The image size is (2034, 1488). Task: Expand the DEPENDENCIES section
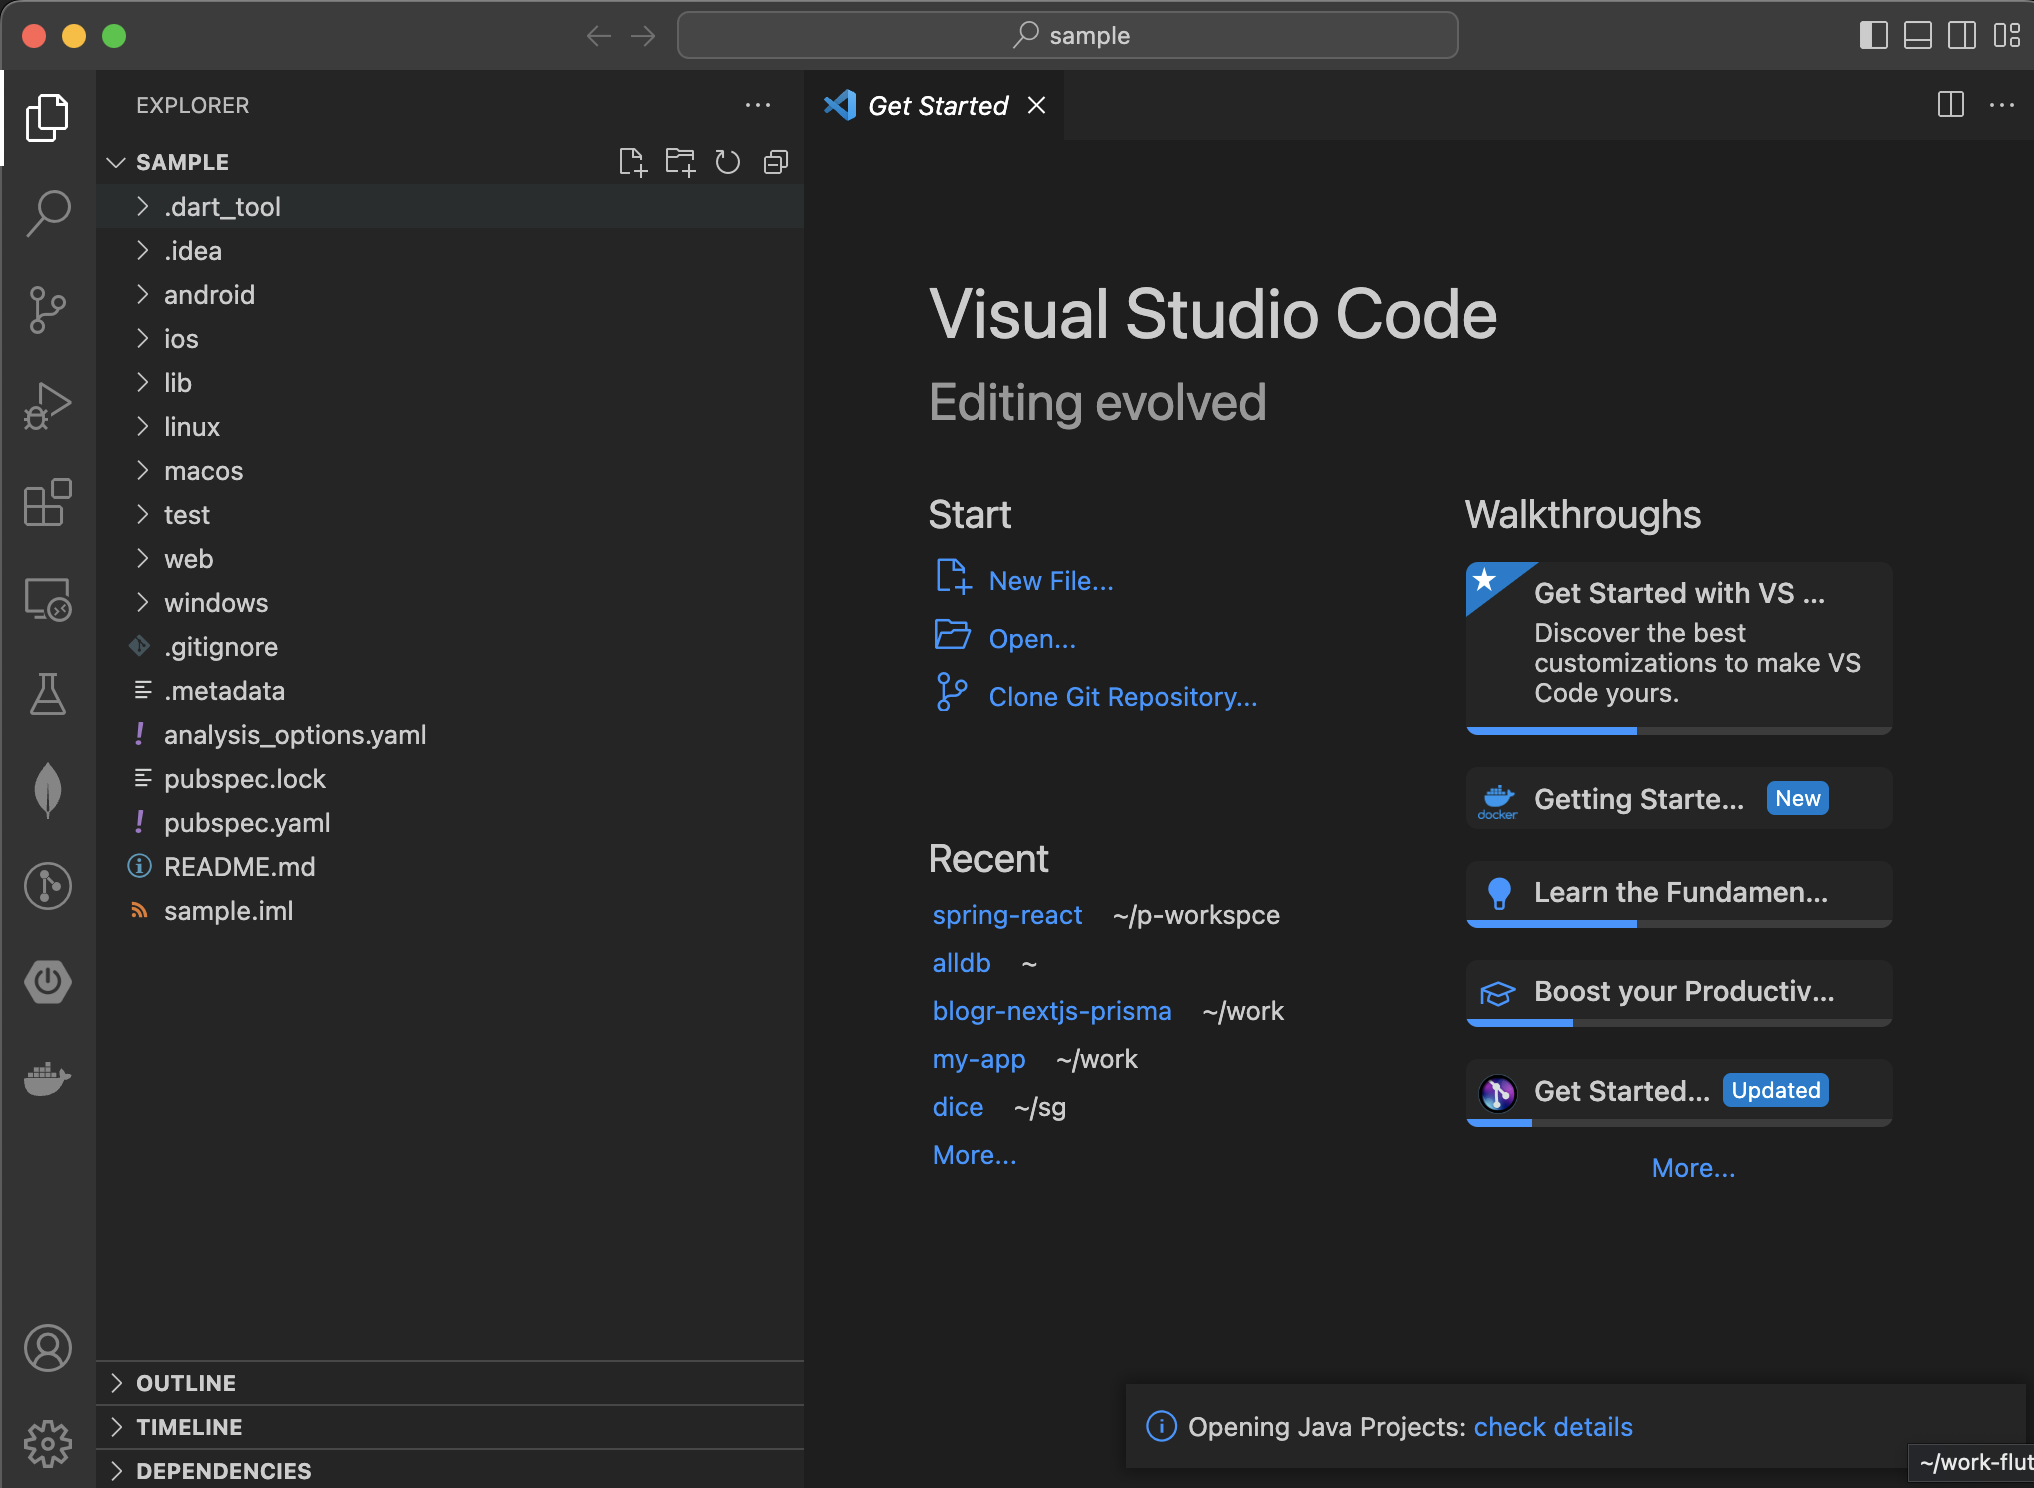click(x=223, y=1471)
